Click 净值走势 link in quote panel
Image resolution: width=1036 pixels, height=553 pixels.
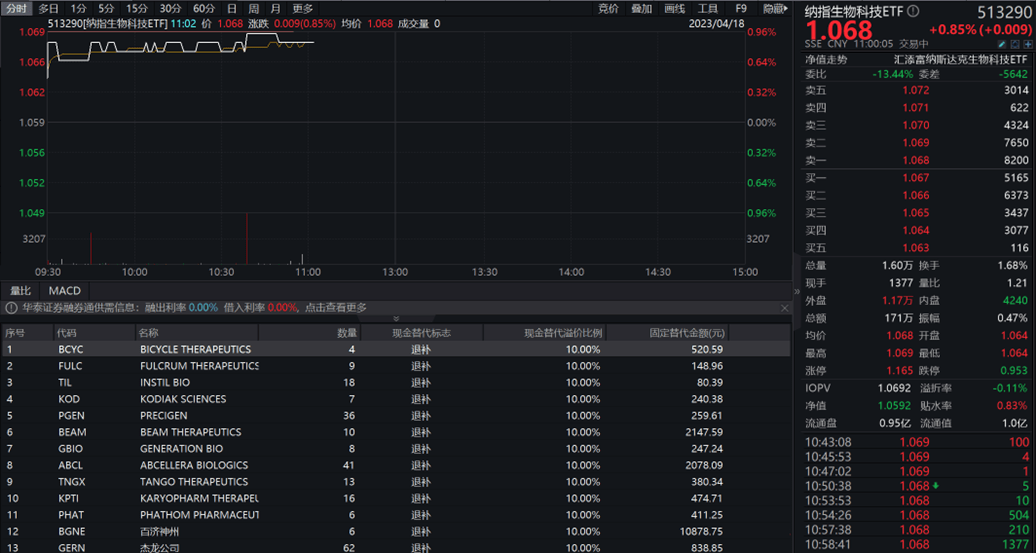tap(827, 59)
